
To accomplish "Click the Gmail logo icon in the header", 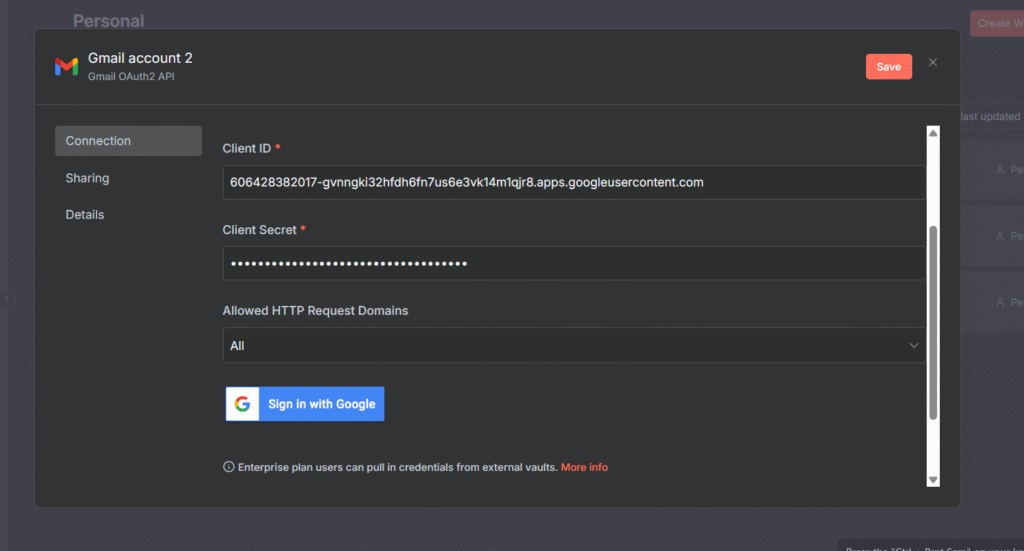I will coord(66,67).
